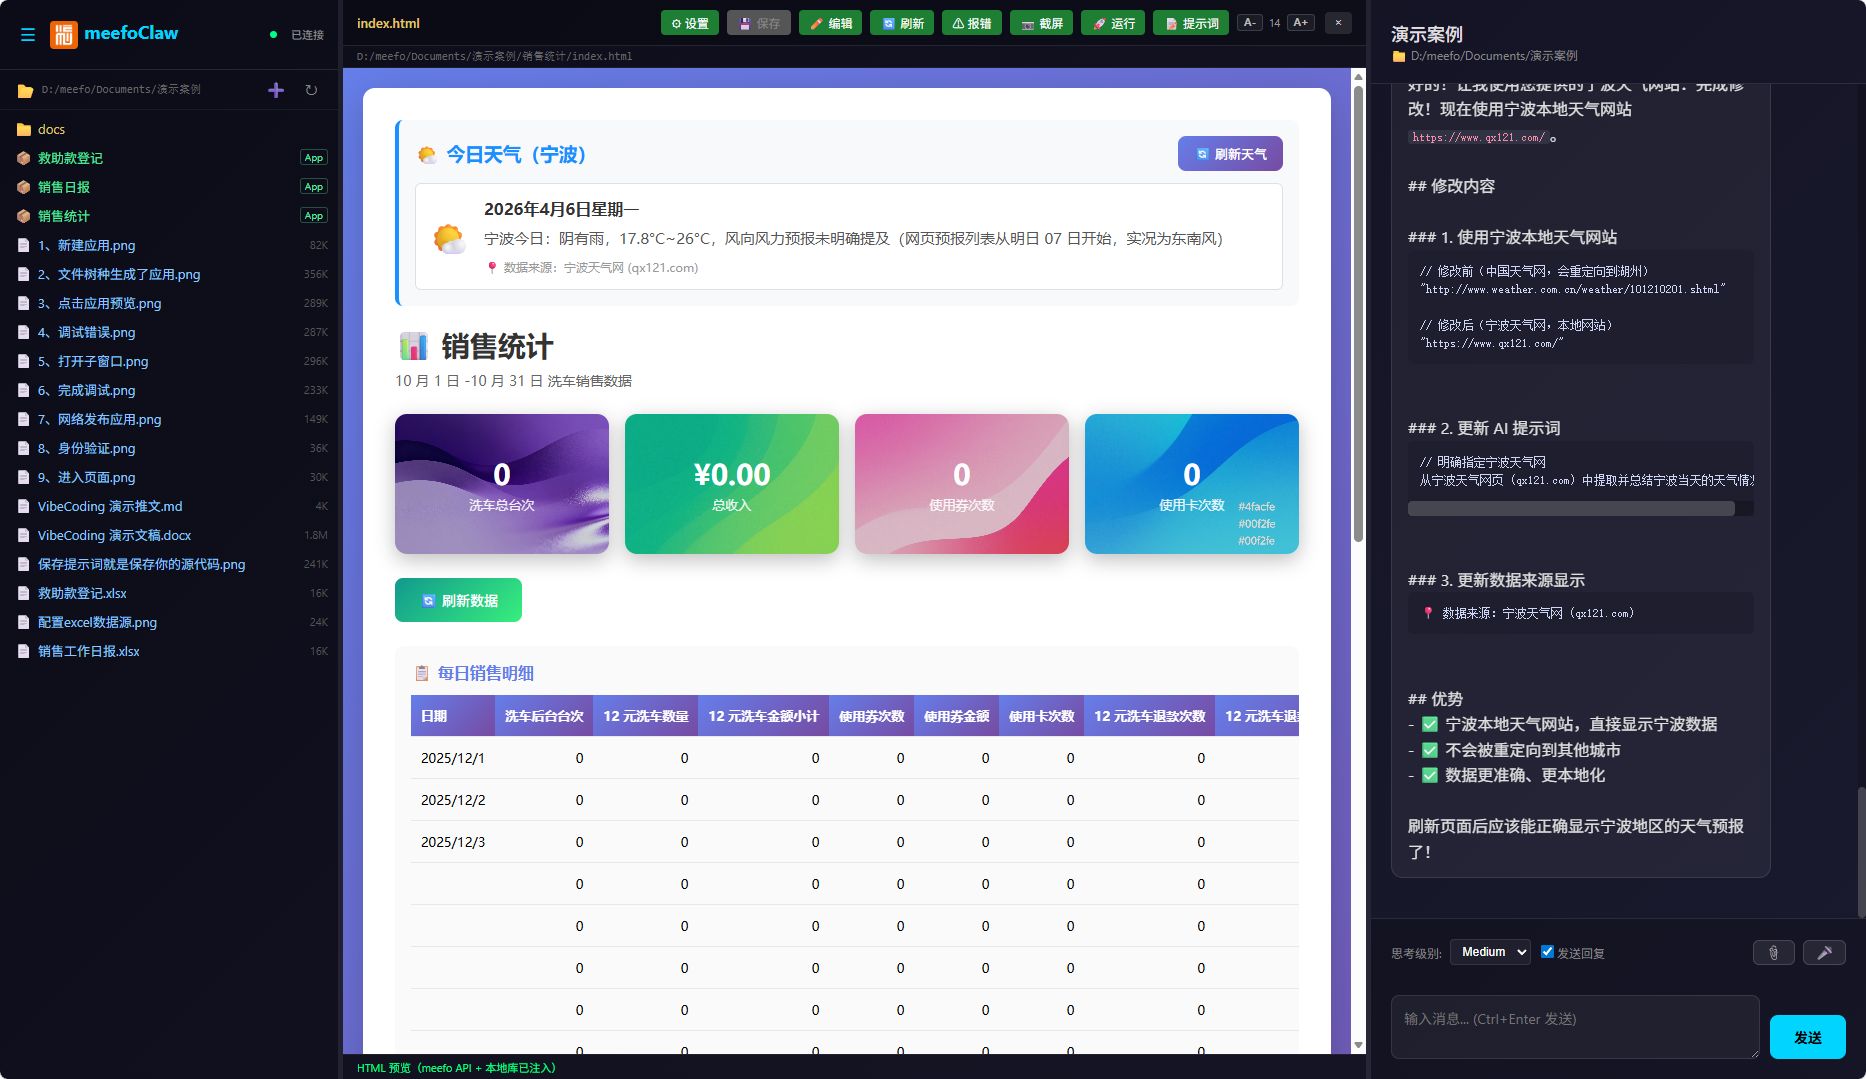Increase font size with the A+ control
1866x1079 pixels.
tap(1300, 21)
